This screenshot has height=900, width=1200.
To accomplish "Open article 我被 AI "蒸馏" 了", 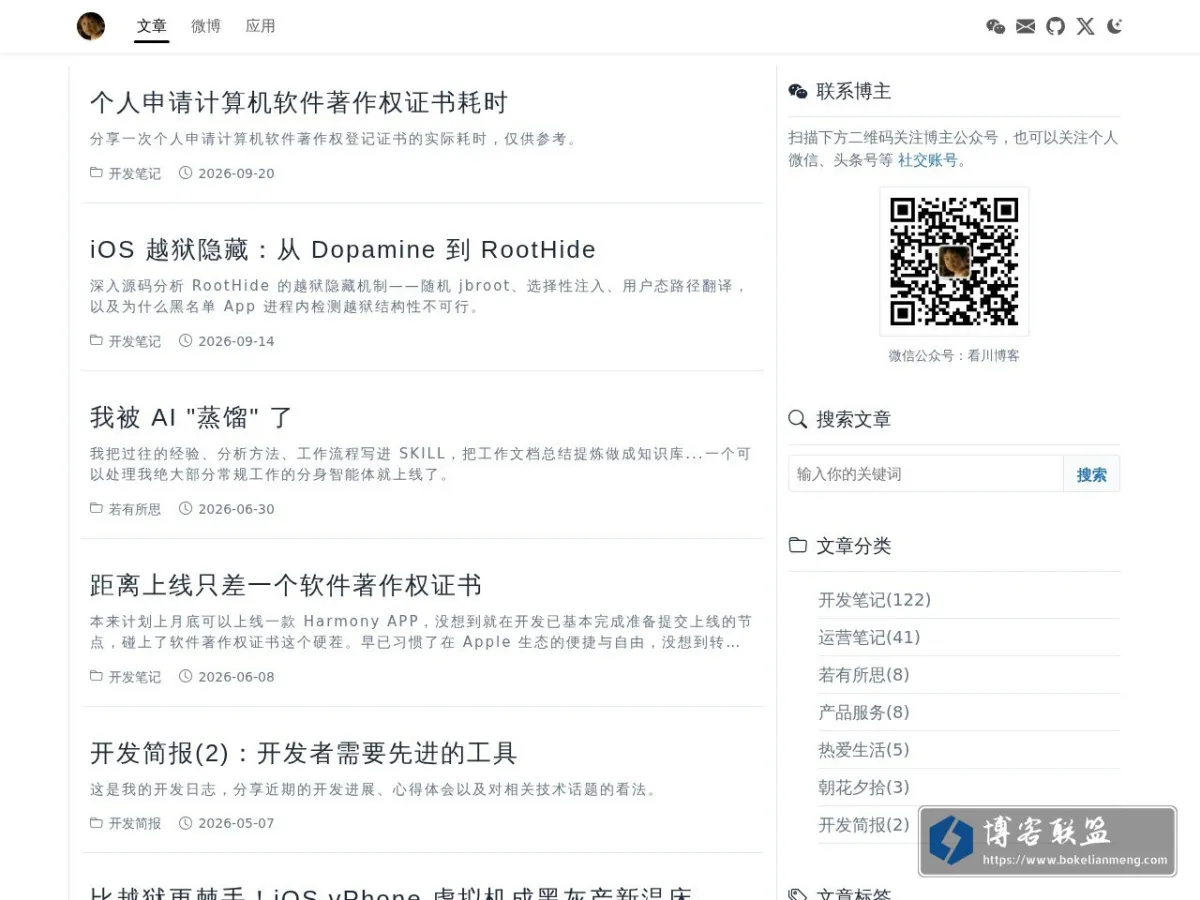I will (x=191, y=417).
